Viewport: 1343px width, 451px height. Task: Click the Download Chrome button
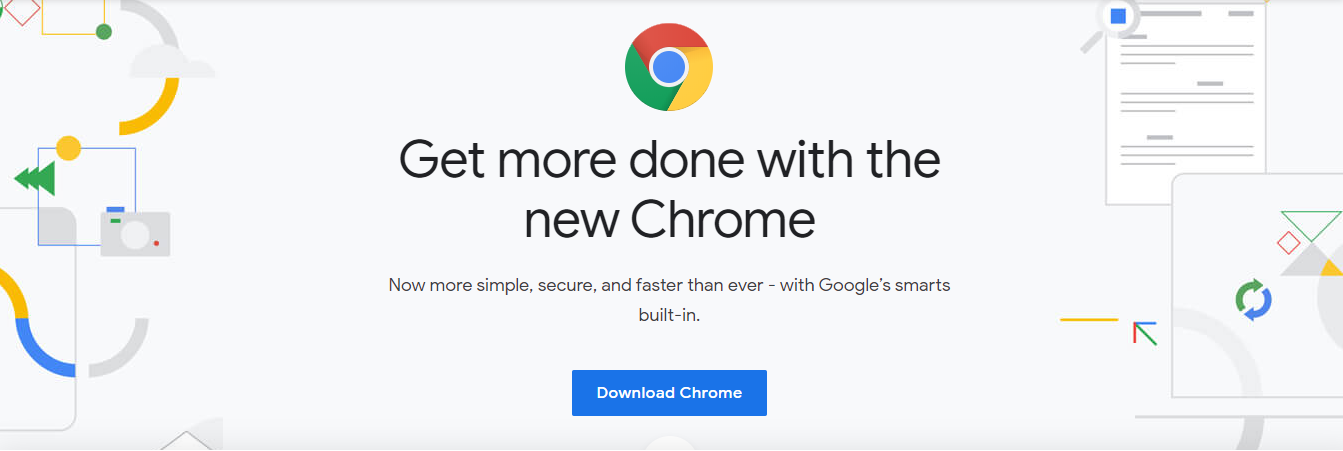click(x=669, y=393)
